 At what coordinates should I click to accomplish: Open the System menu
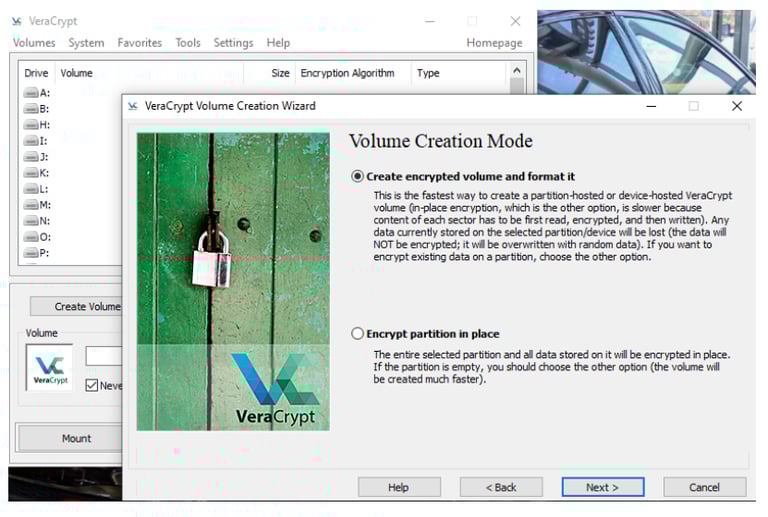tap(86, 43)
